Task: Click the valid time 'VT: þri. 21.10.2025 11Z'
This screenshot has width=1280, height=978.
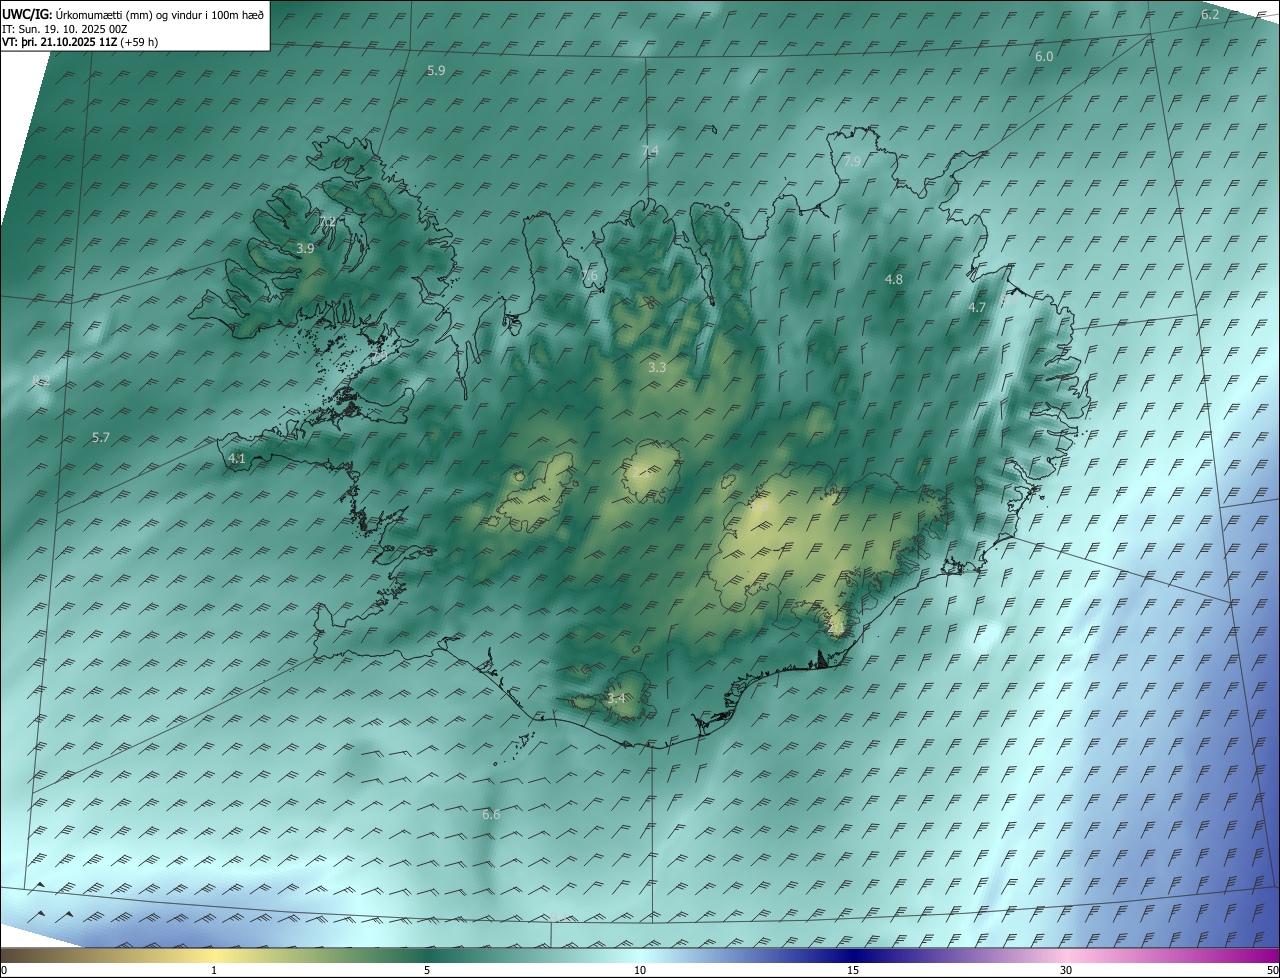Action: [59, 42]
